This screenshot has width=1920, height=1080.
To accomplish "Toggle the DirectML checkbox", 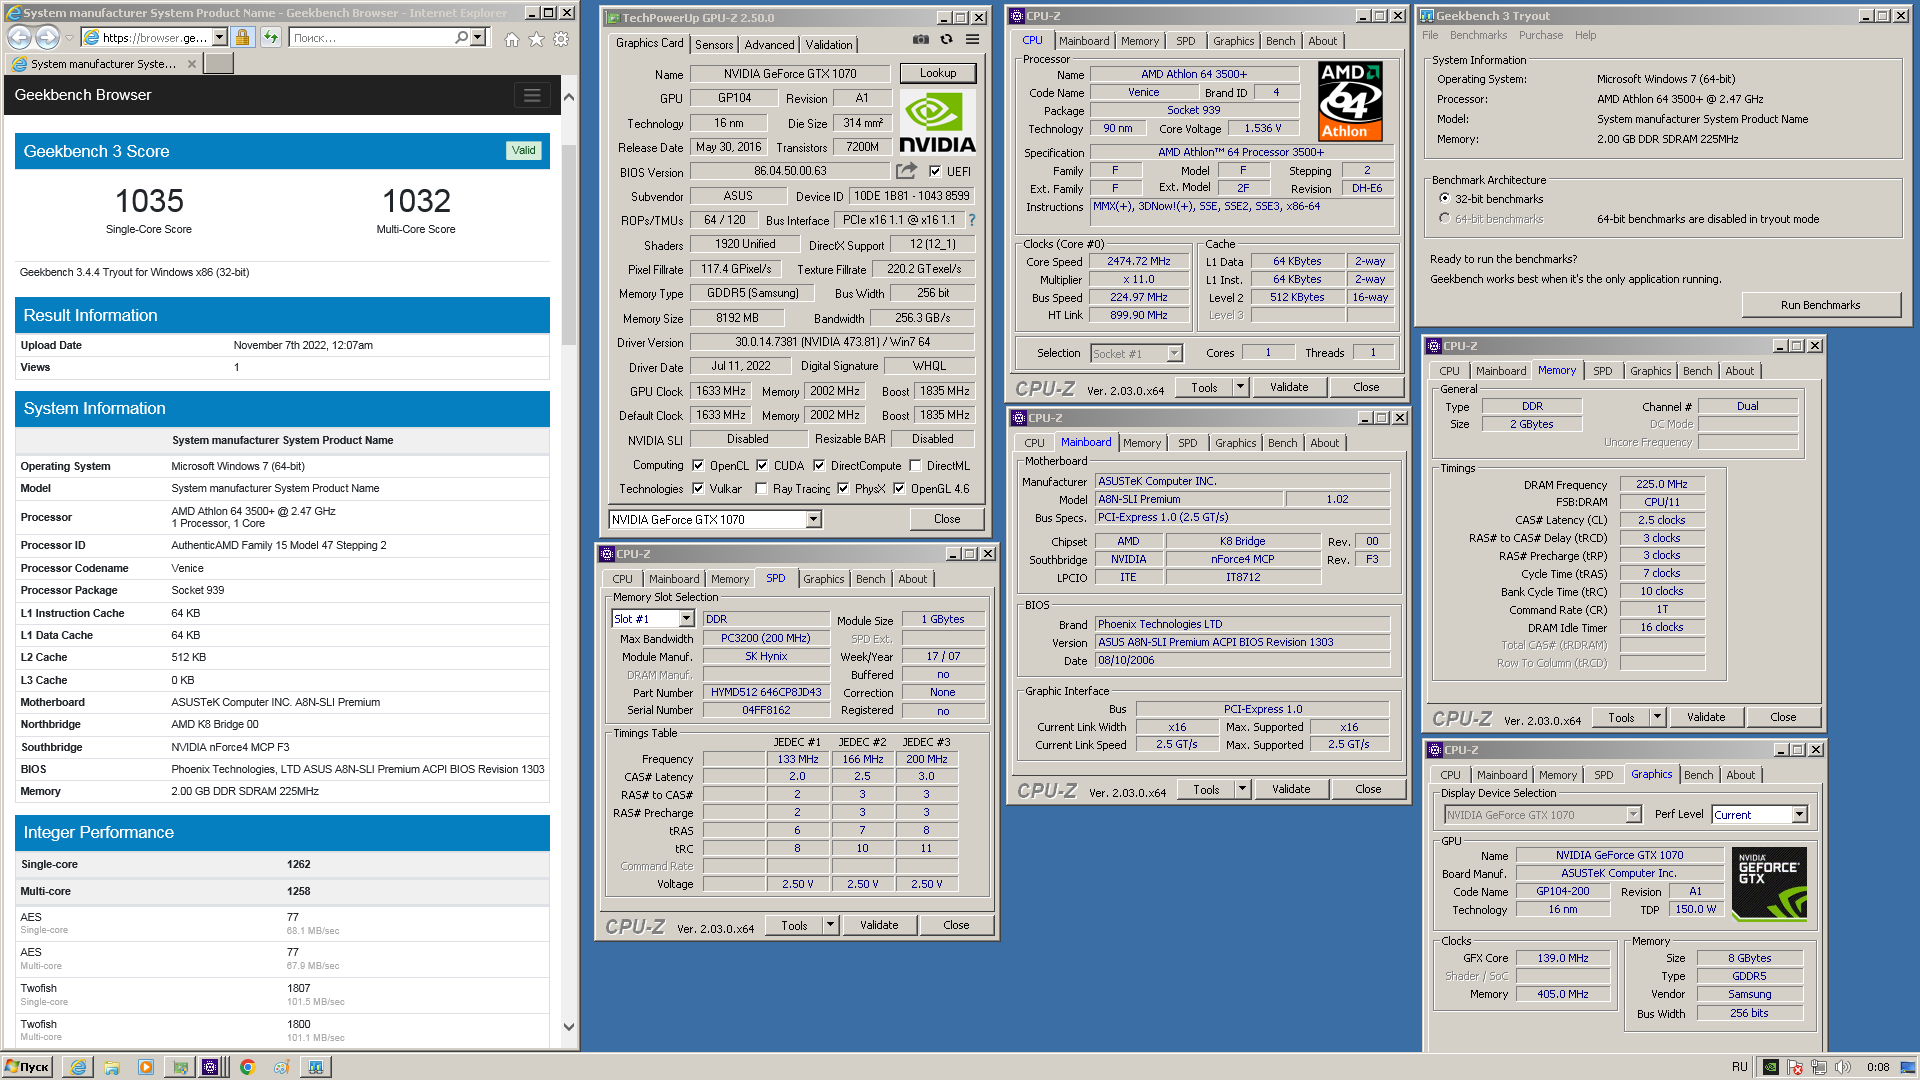I will [915, 465].
